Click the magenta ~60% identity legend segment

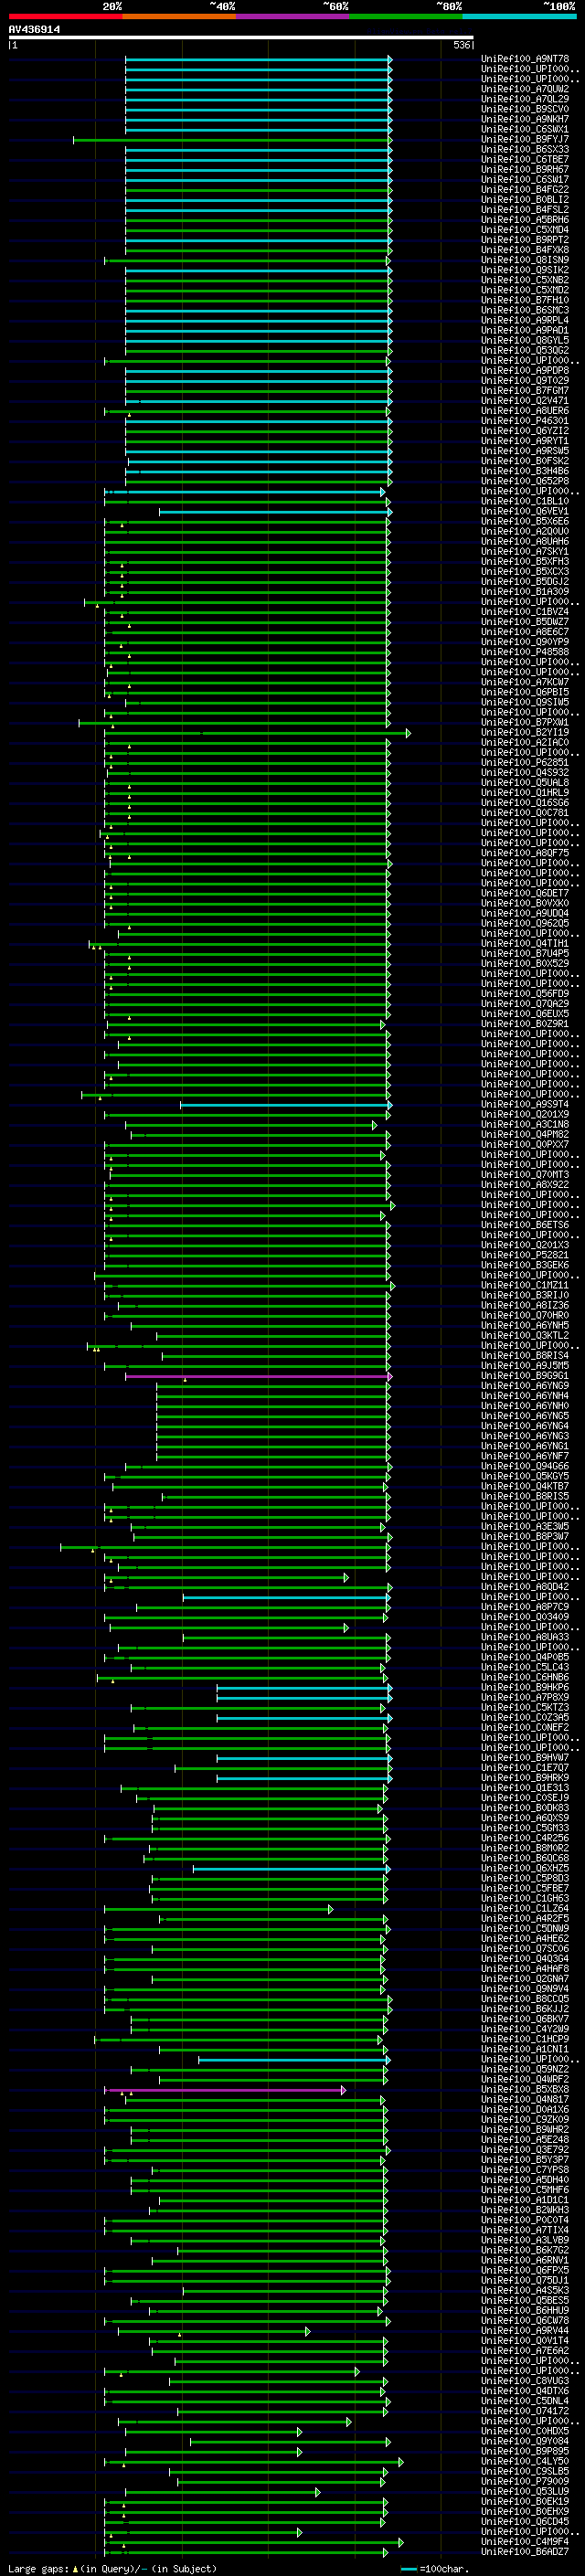(x=293, y=16)
